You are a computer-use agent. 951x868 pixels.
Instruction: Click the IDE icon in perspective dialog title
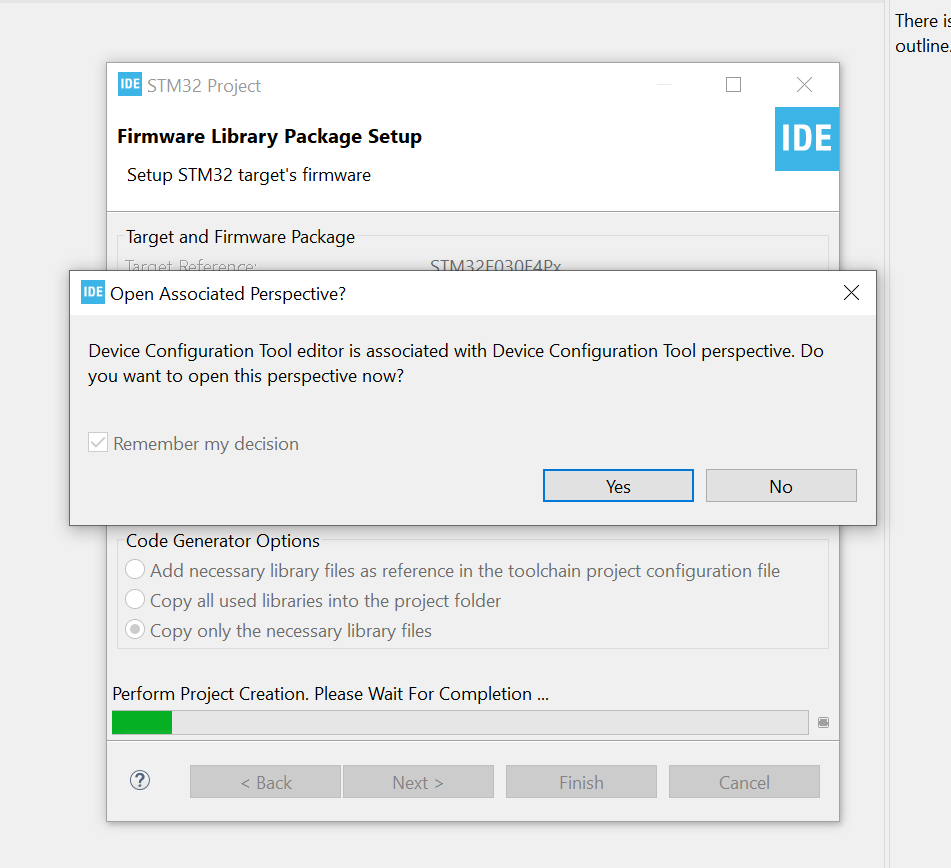93,292
